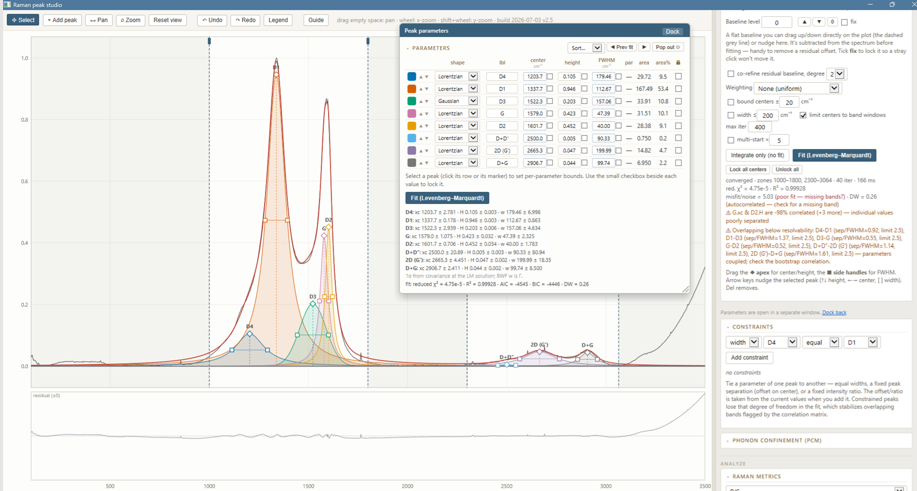The height and width of the screenshot is (491, 917).
Task: Disable limit centers to band windows
Action: point(803,115)
